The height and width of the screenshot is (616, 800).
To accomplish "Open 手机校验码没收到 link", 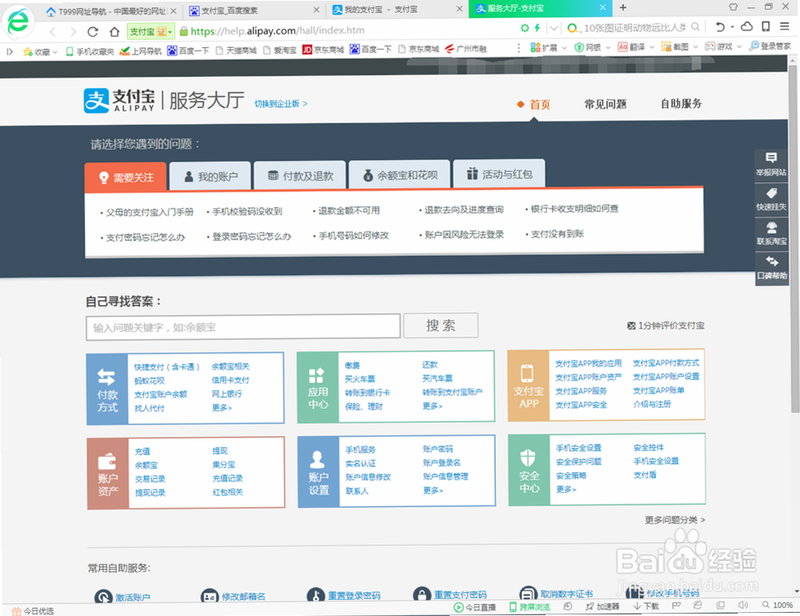I will point(247,211).
